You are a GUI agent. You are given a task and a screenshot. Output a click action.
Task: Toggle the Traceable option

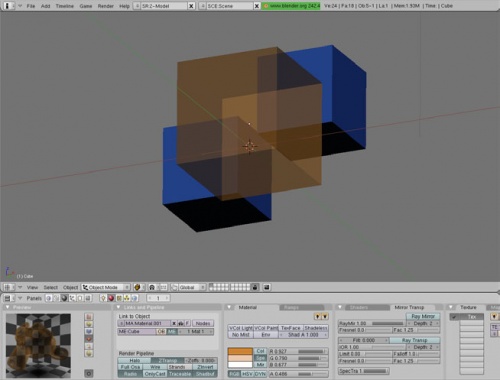180,374
